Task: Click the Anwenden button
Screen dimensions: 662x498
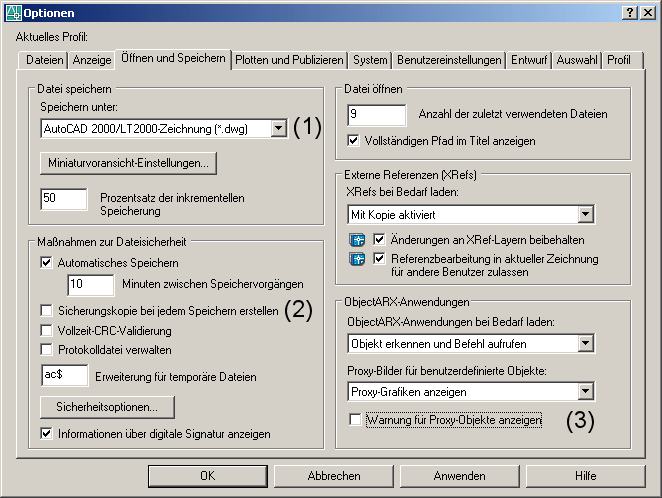Action: click(459, 476)
